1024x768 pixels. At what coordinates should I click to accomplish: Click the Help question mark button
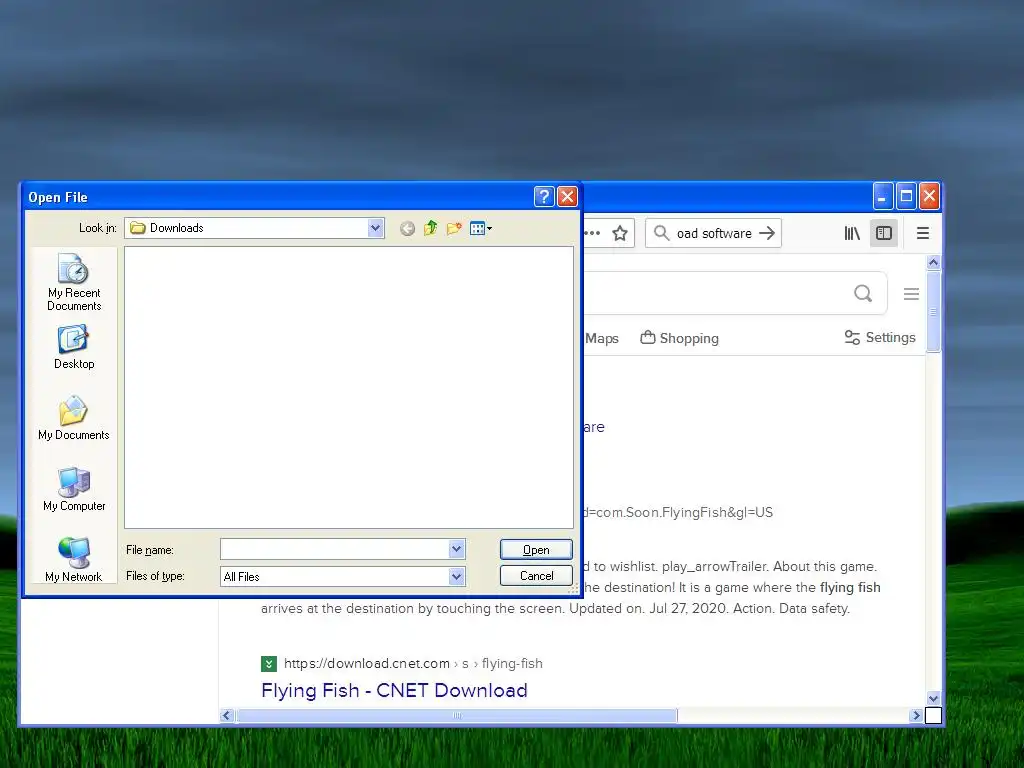pos(544,197)
